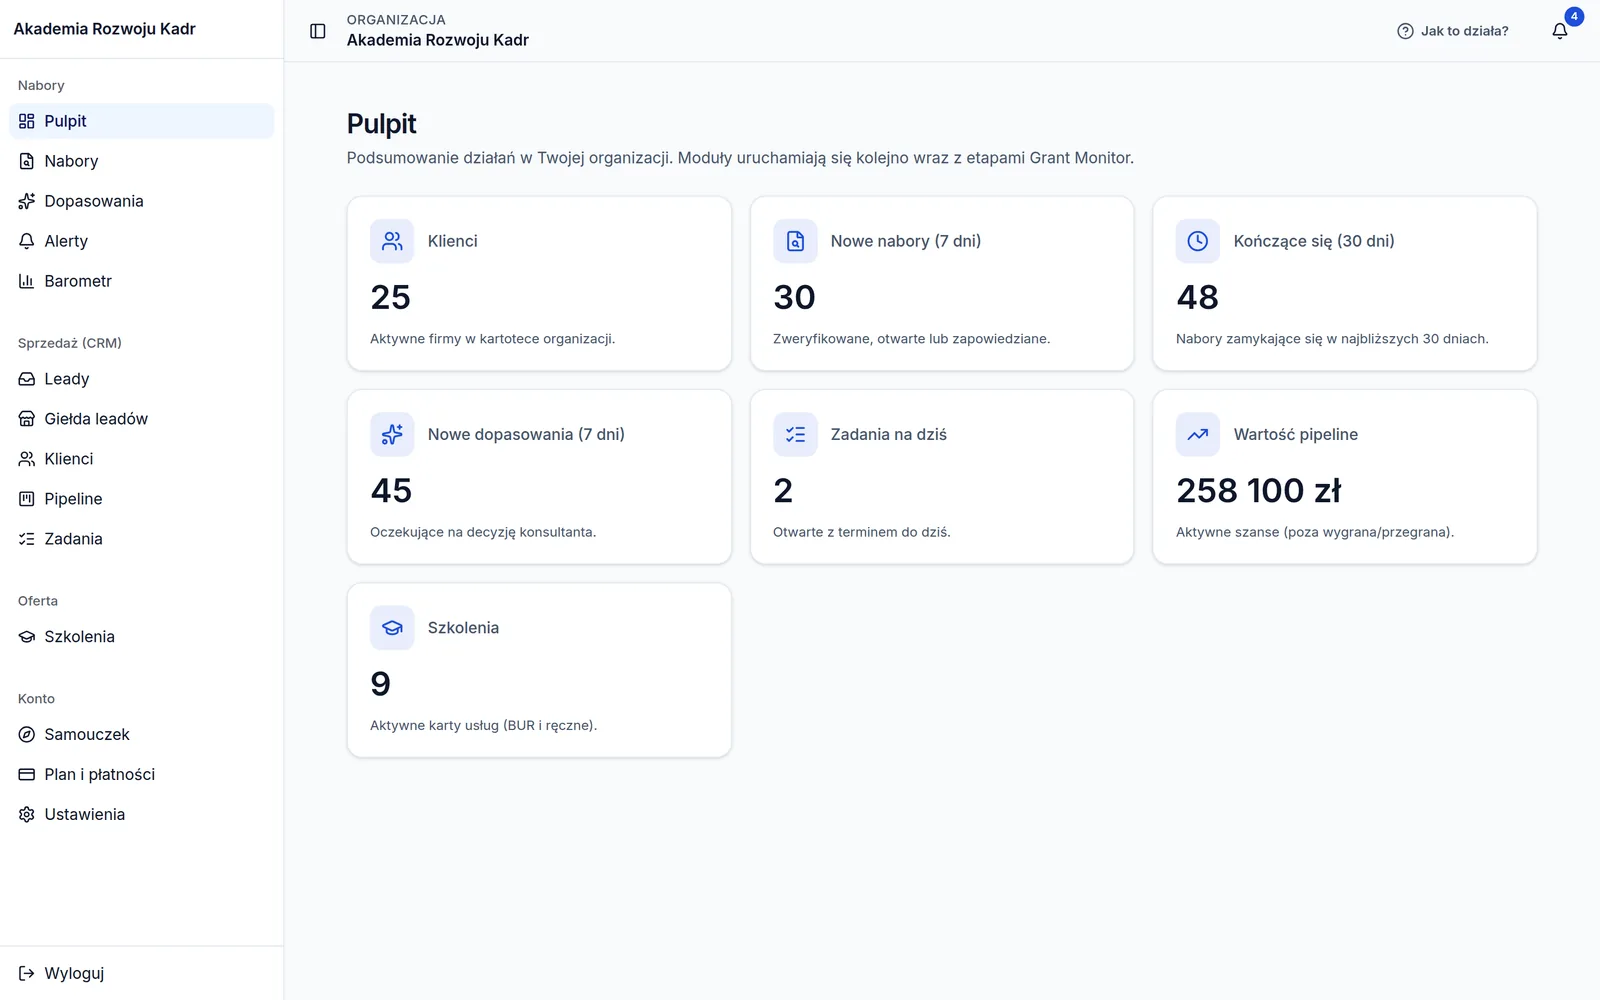
Task: Click the Klienci count 25
Action: 390,297
